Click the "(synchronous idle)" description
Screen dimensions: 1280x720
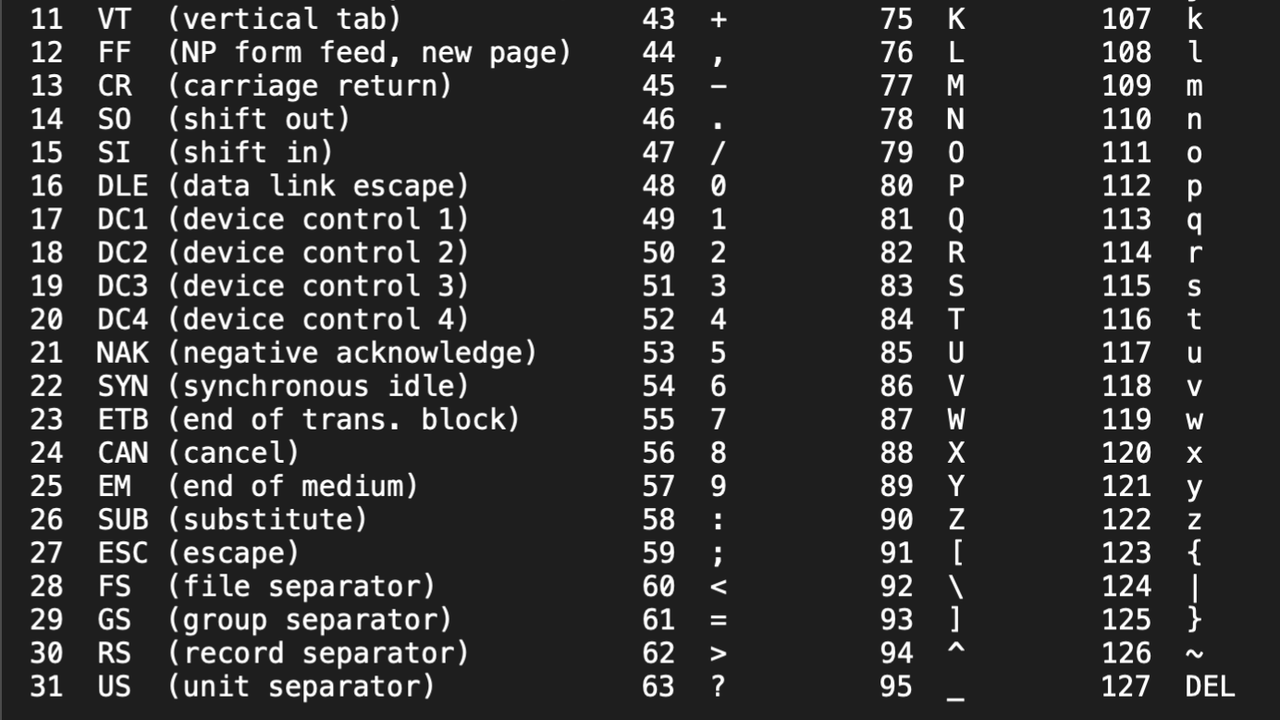[x=318, y=386]
